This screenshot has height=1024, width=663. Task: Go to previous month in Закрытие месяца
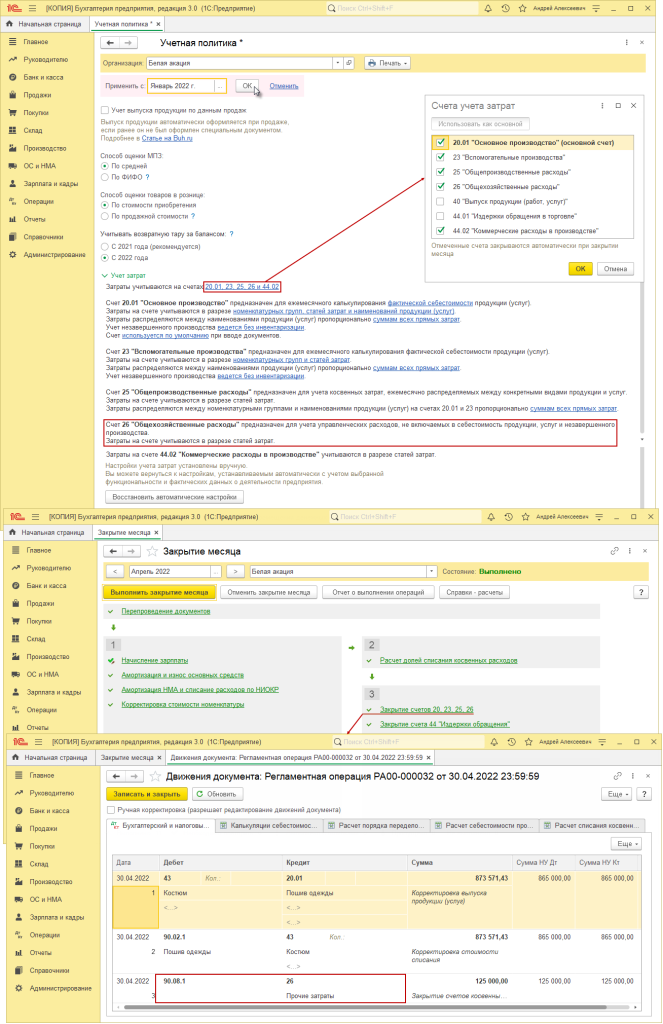point(115,571)
